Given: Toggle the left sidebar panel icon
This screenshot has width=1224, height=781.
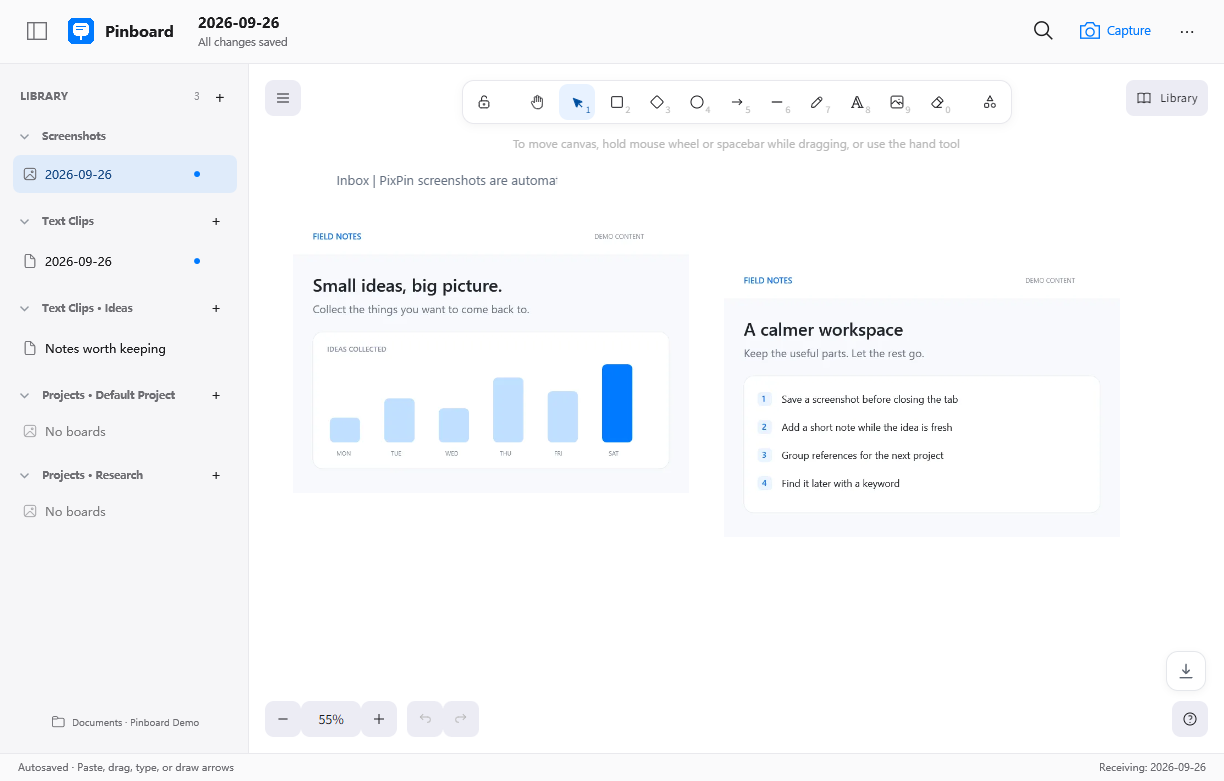Looking at the screenshot, I should coord(37,31).
